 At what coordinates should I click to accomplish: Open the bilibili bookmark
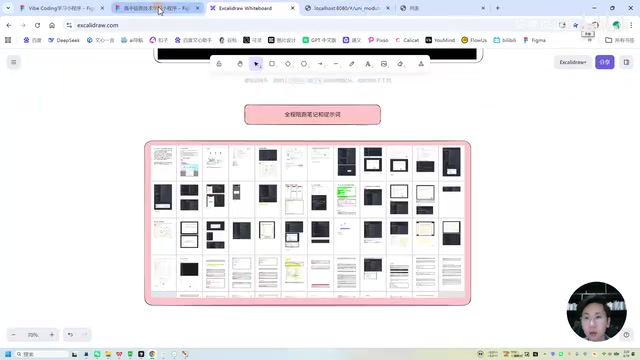tap(504, 40)
